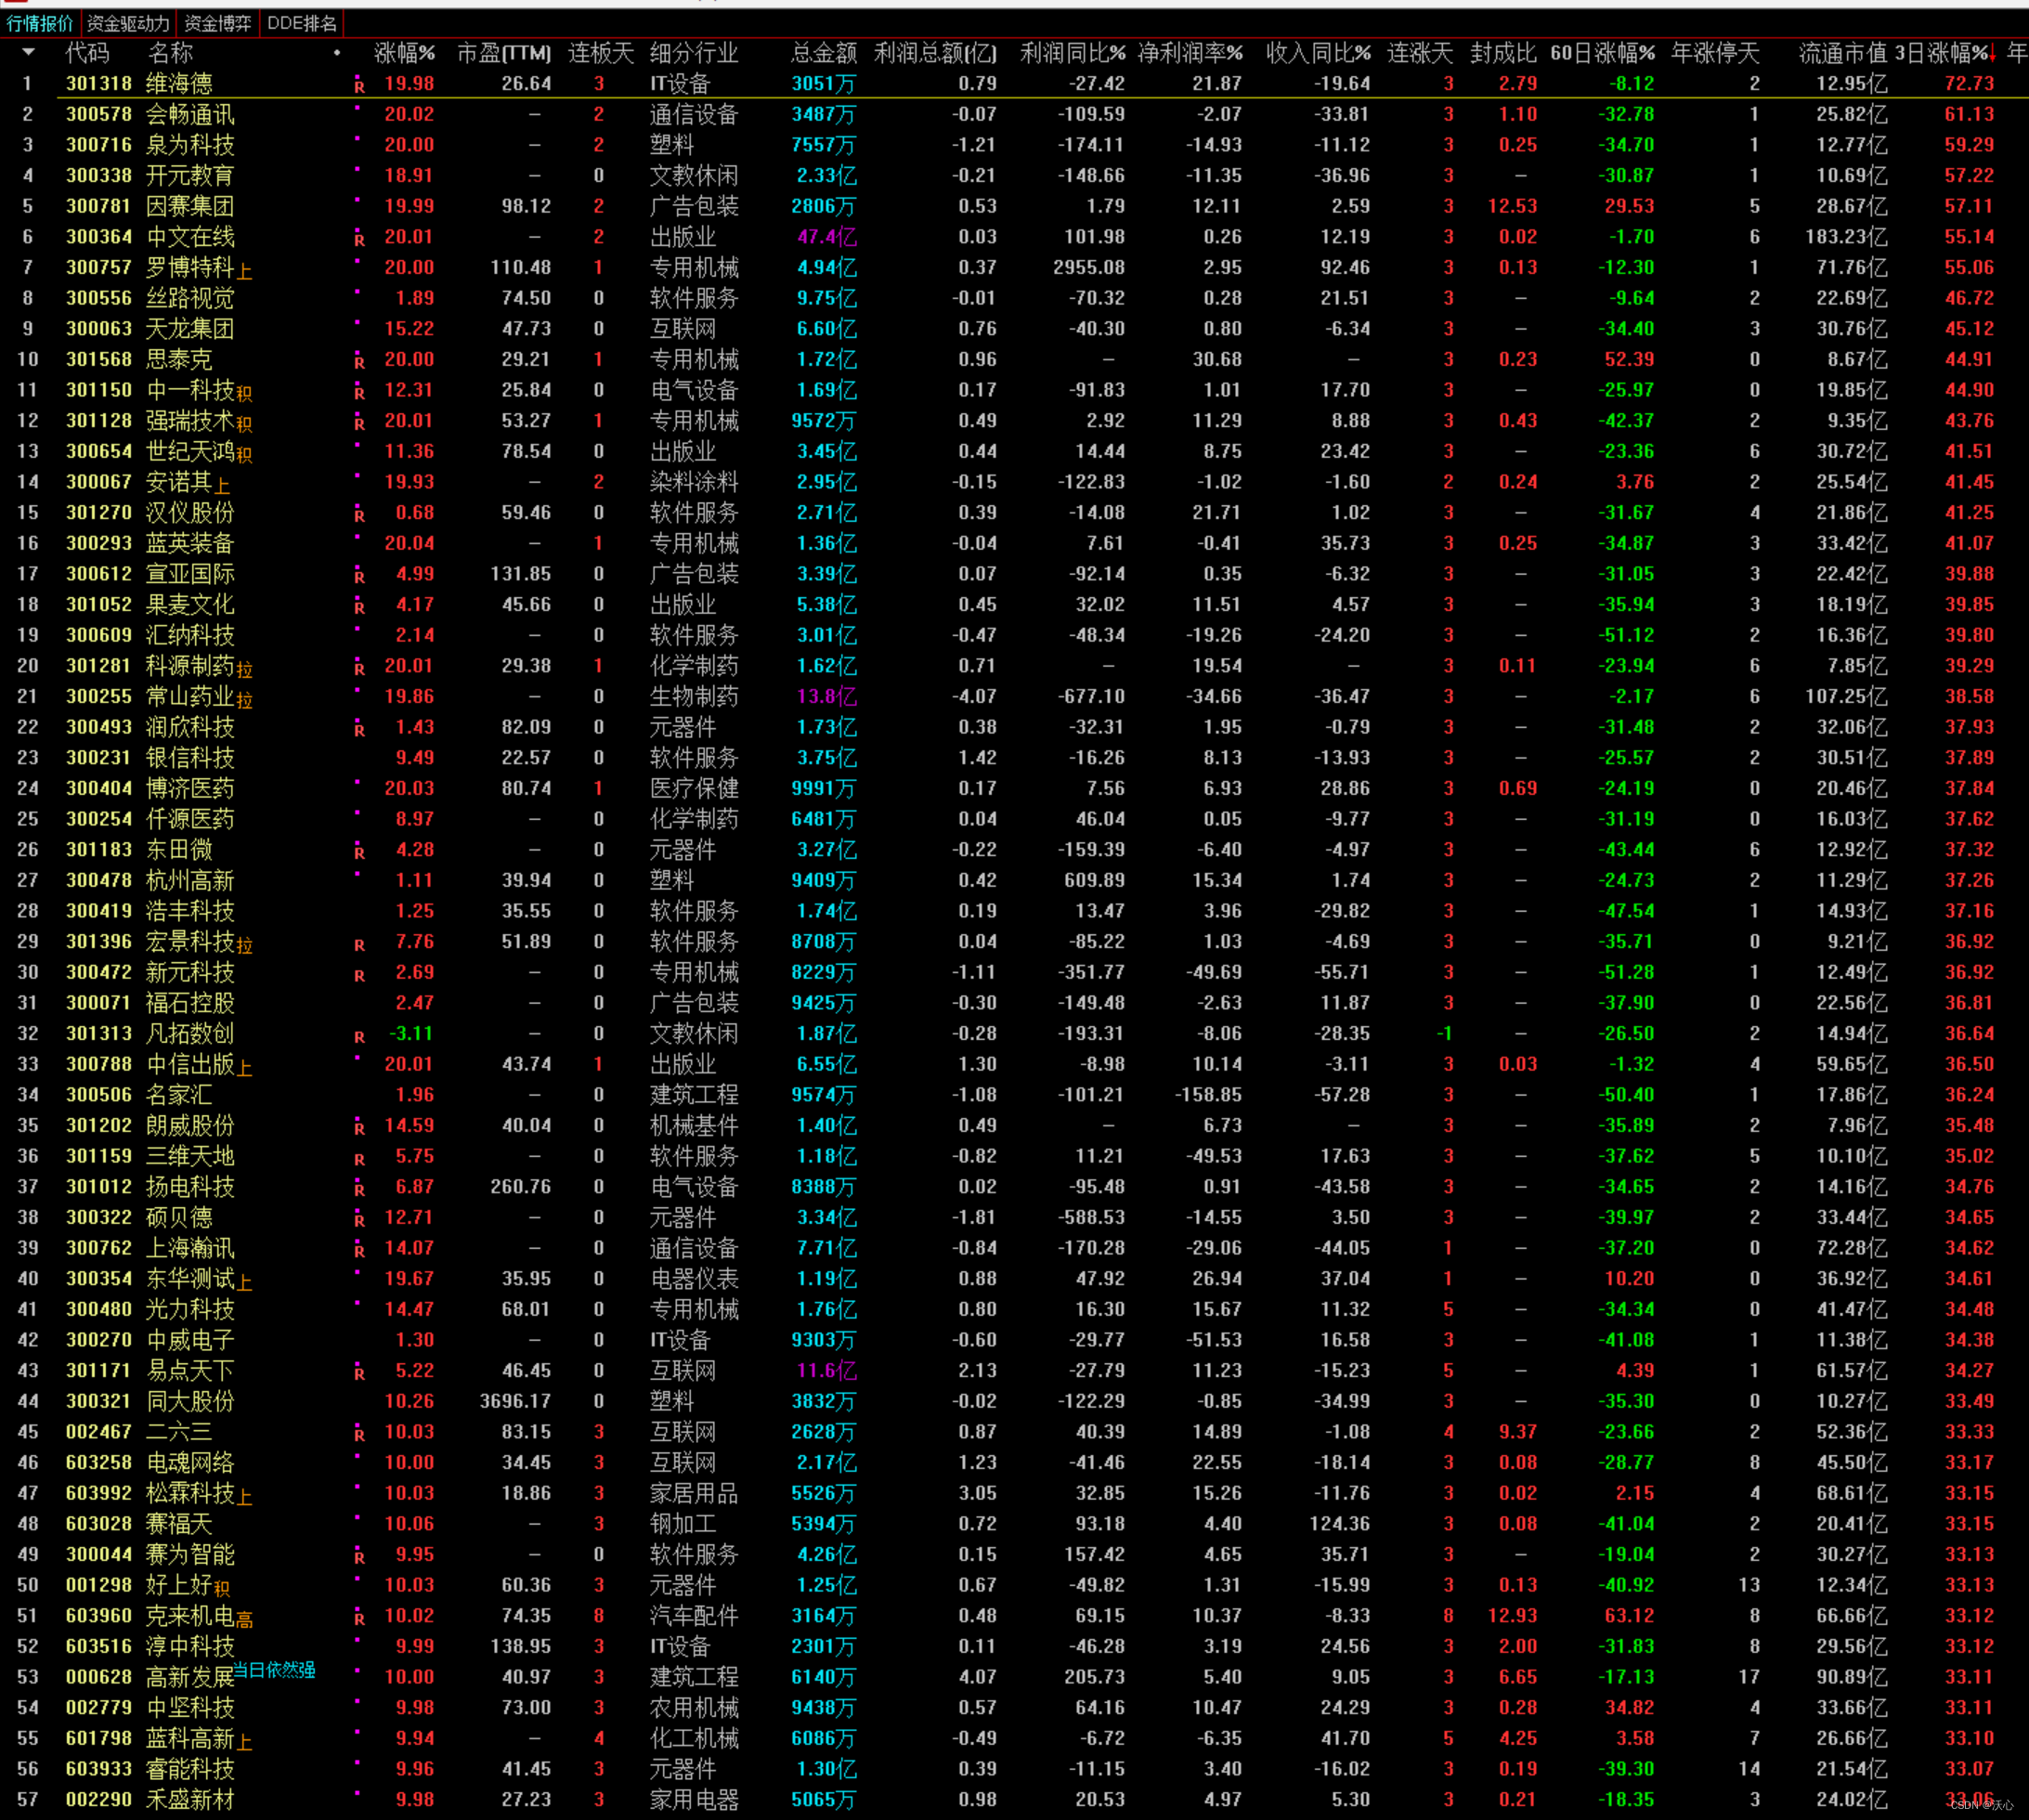
Task: Select the DDE排名 tab
Action: click(302, 23)
